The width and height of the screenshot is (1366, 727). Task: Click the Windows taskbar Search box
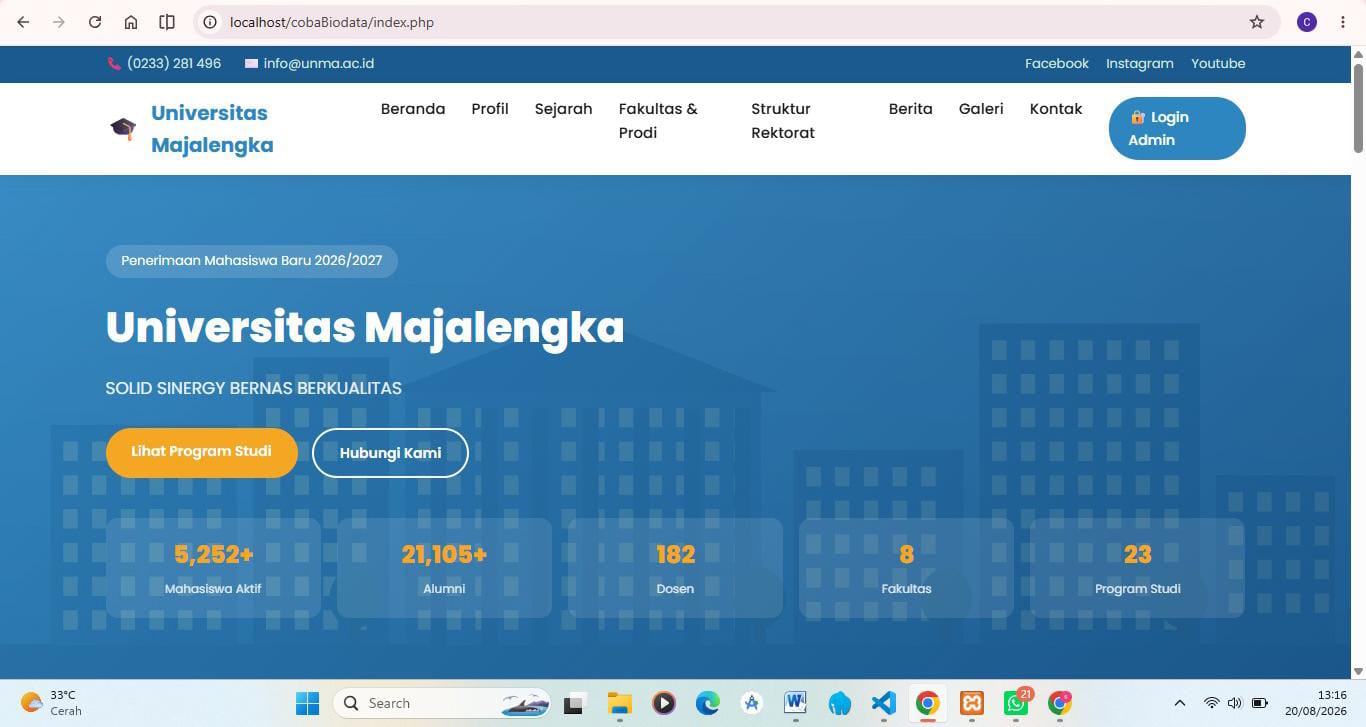(442, 703)
